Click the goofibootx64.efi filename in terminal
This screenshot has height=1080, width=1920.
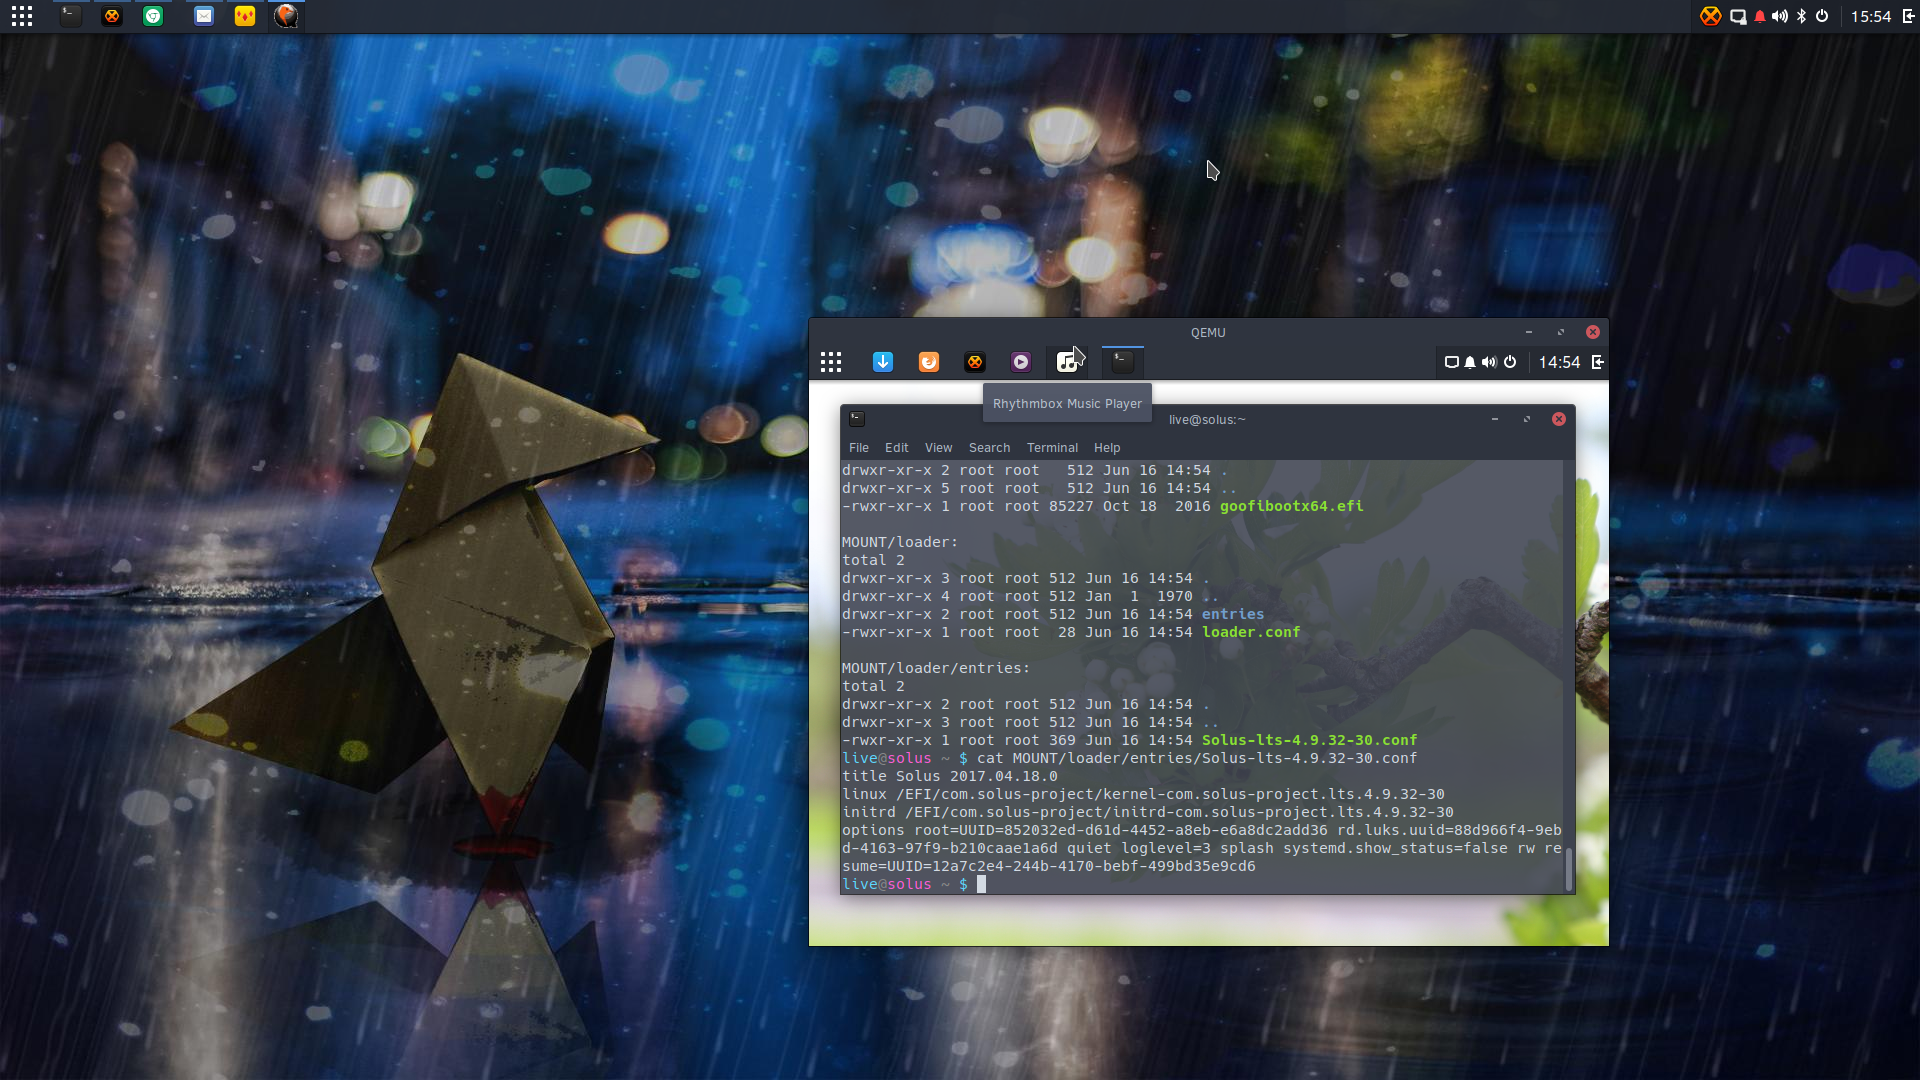pos(1291,506)
